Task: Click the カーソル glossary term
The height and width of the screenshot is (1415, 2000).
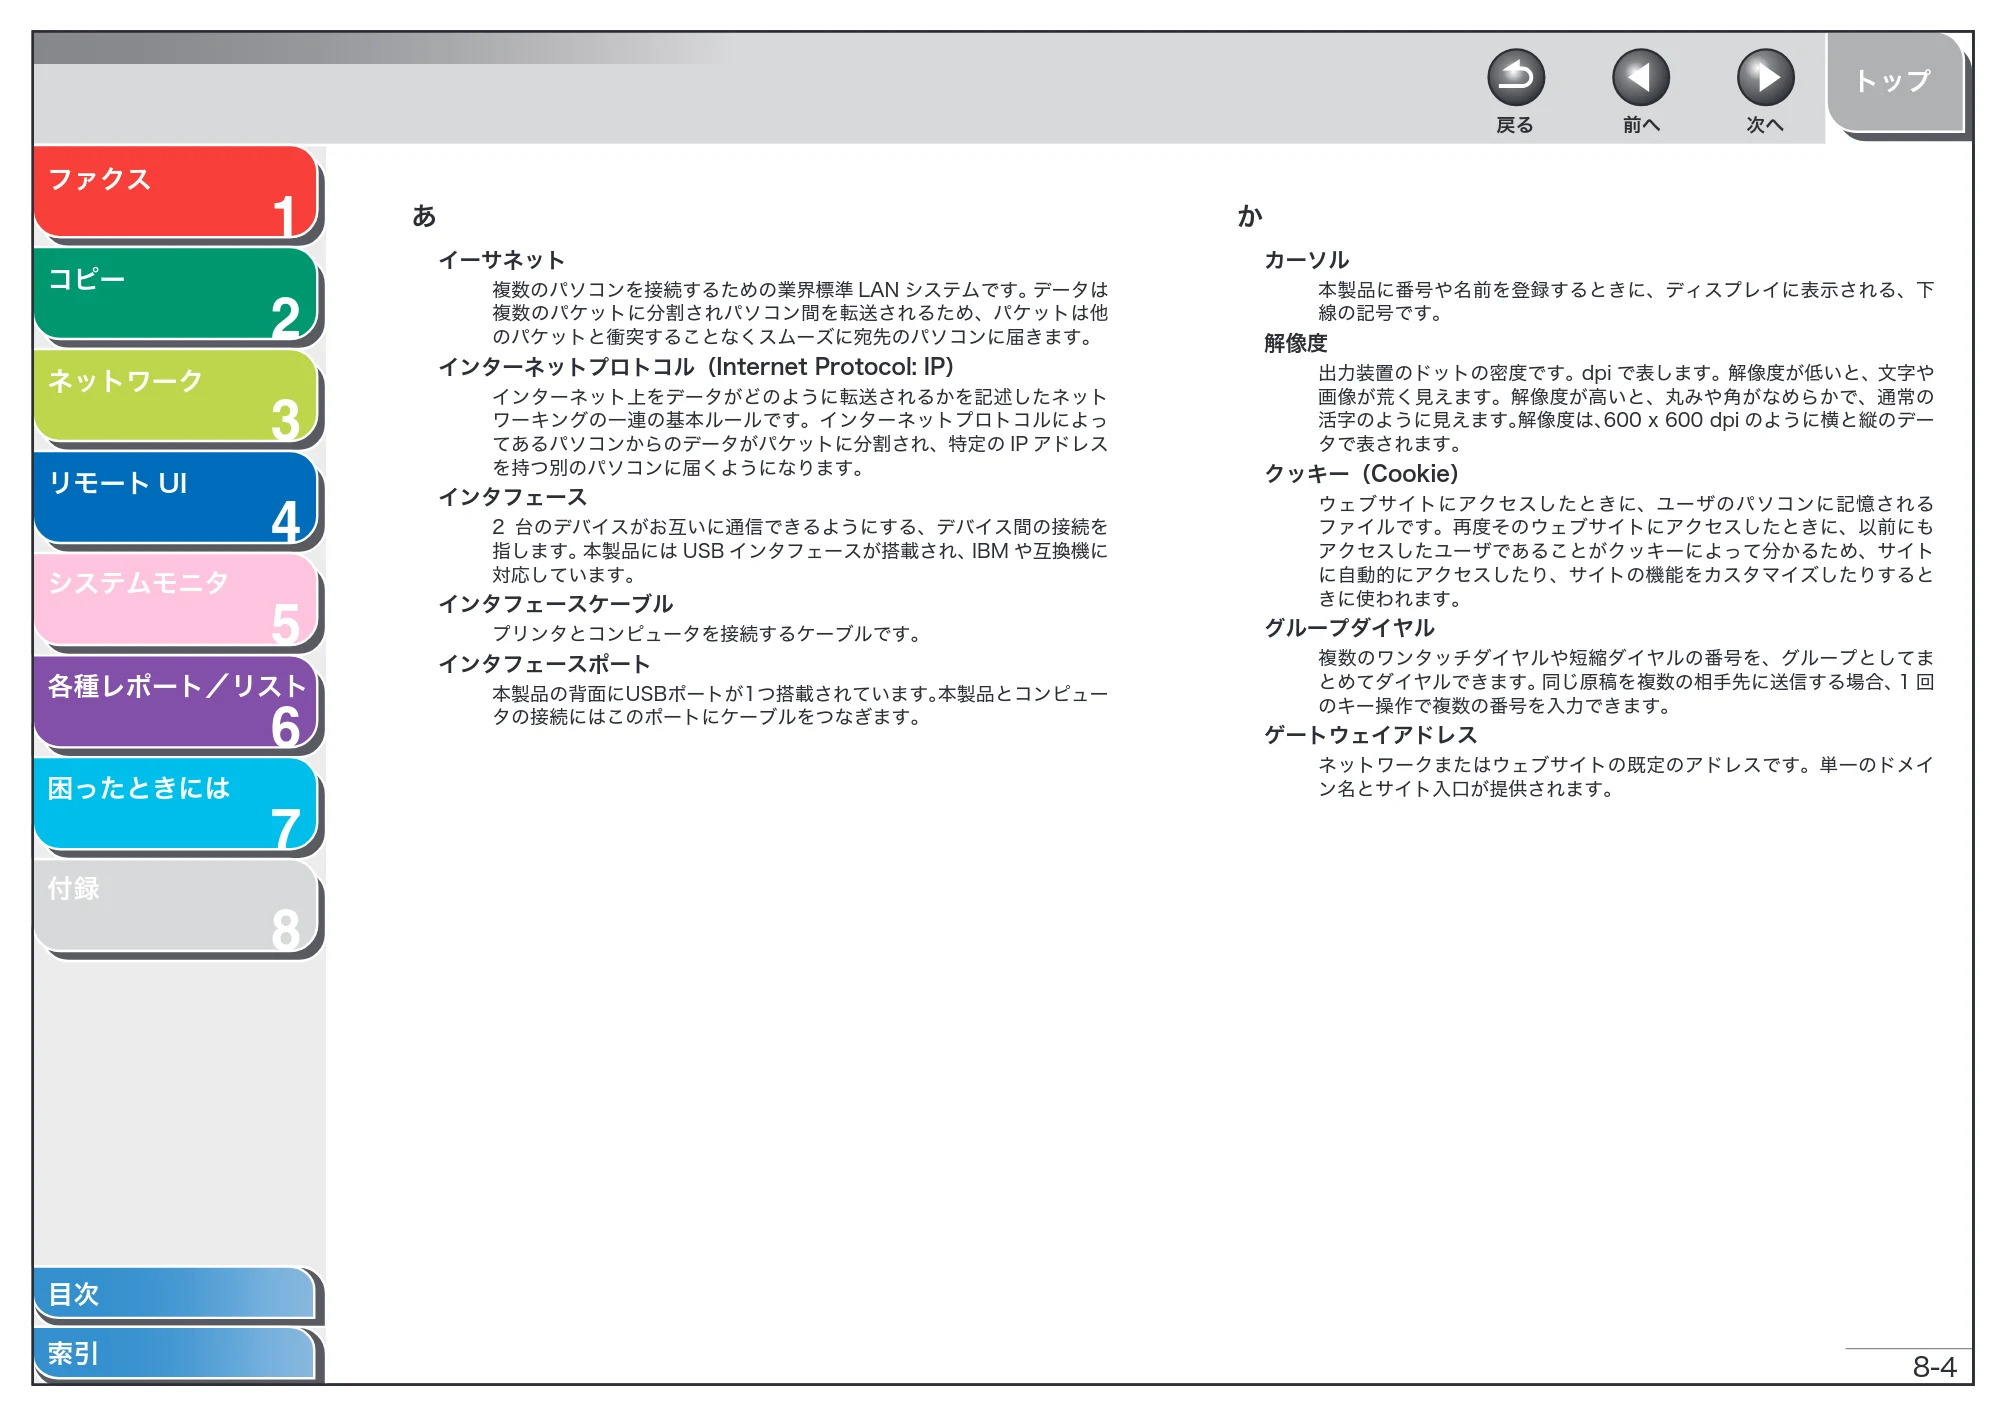Action: click(1307, 260)
